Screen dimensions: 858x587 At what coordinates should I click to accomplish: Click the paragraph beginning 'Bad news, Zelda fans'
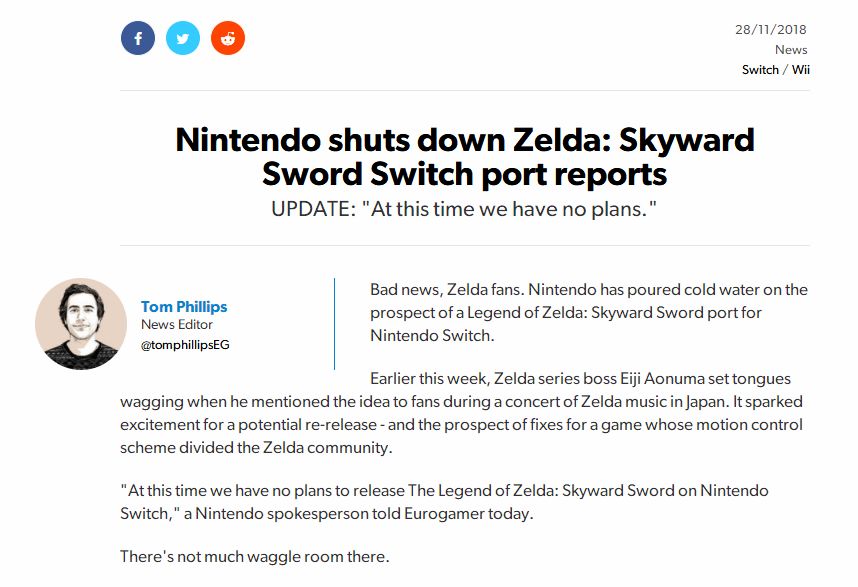point(589,312)
